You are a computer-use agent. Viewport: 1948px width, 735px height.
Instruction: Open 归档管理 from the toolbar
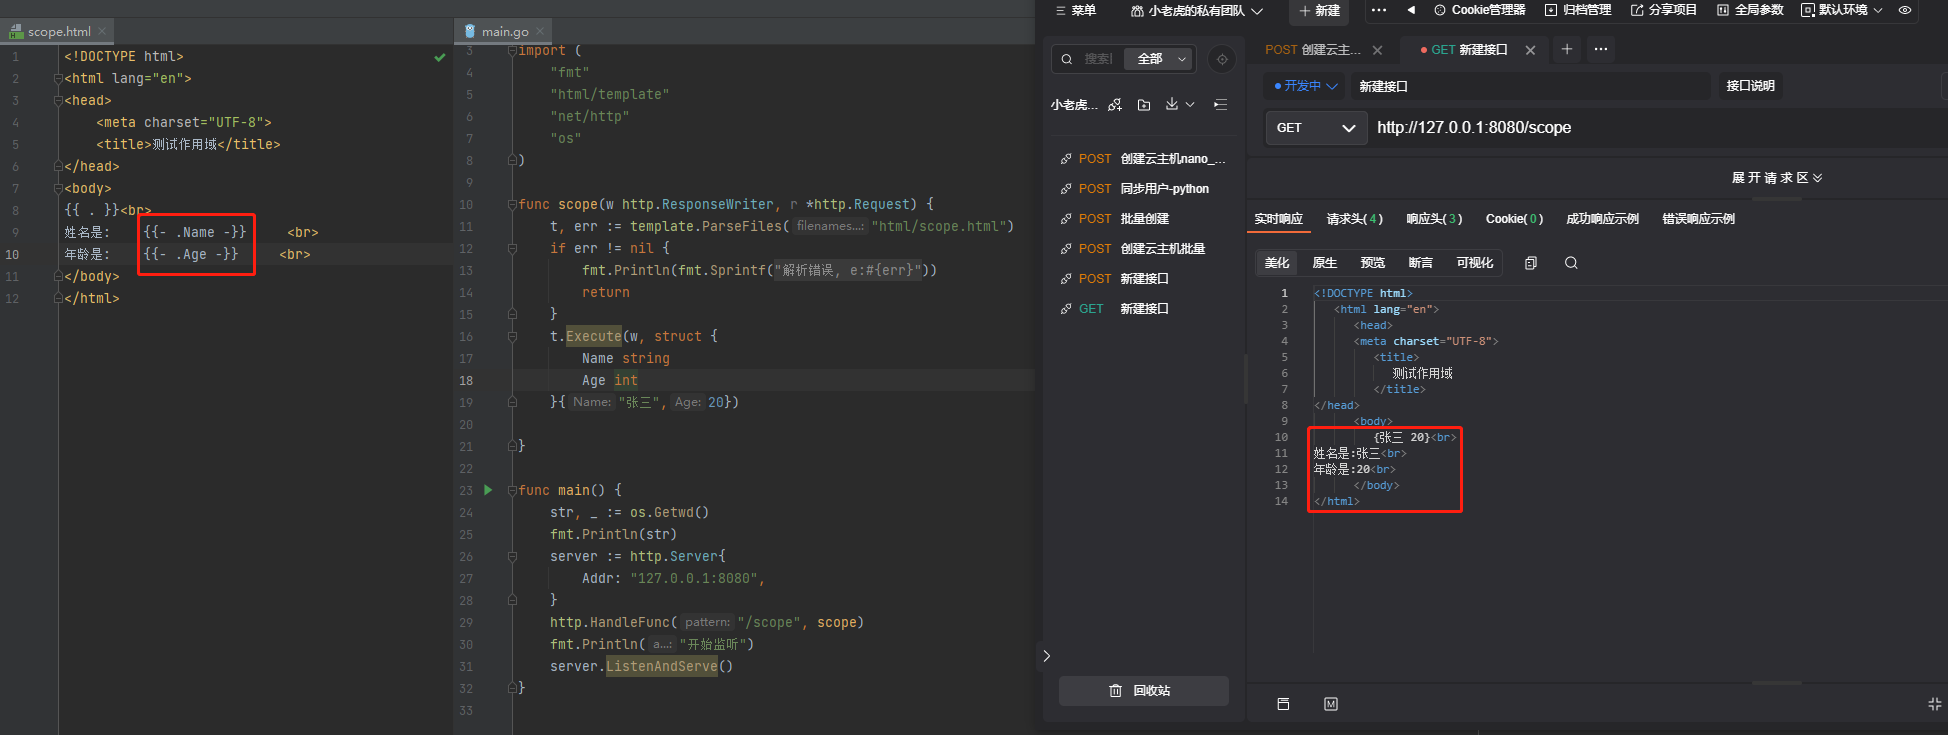[1578, 10]
